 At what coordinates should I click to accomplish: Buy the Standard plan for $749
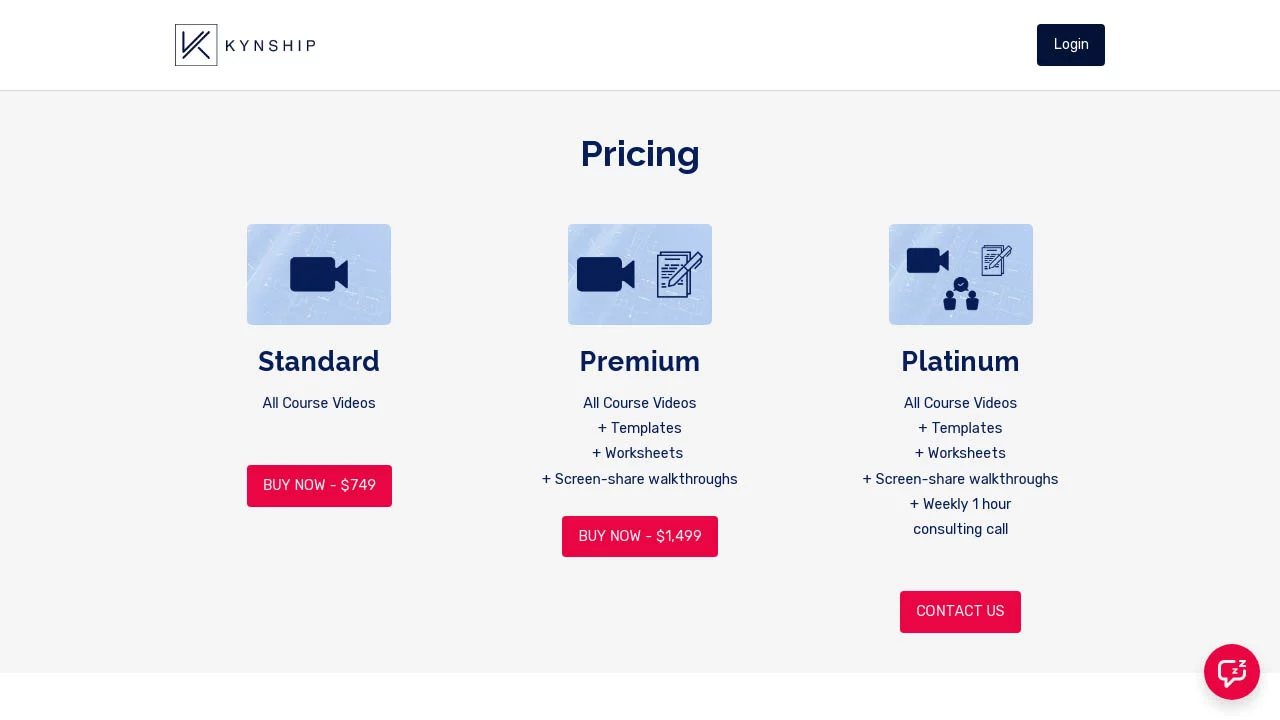319,486
